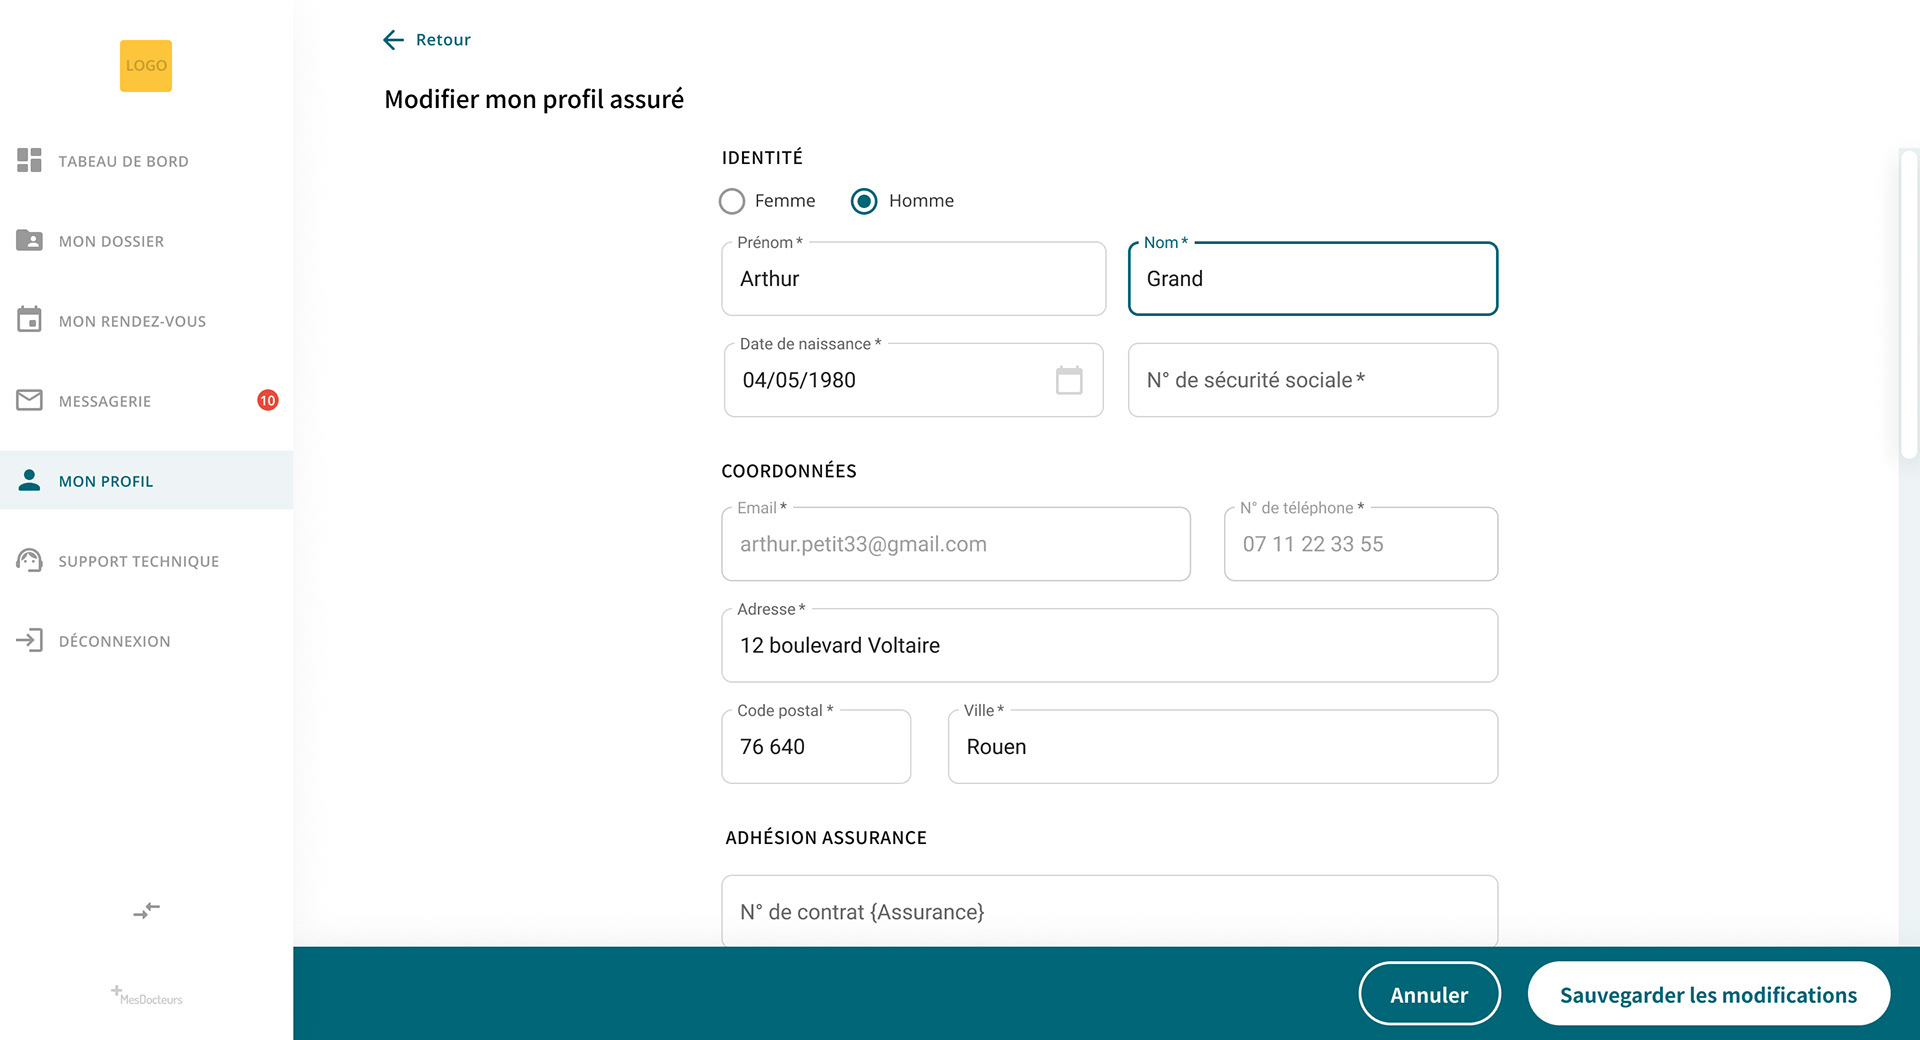Click the Déconnexion logout icon
The image size is (1920, 1040).
tap(29, 640)
